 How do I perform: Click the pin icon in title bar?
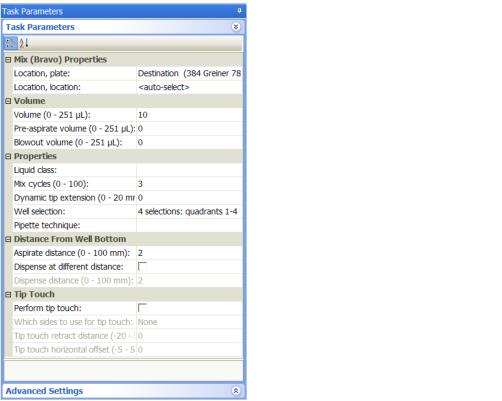pos(239,11)
